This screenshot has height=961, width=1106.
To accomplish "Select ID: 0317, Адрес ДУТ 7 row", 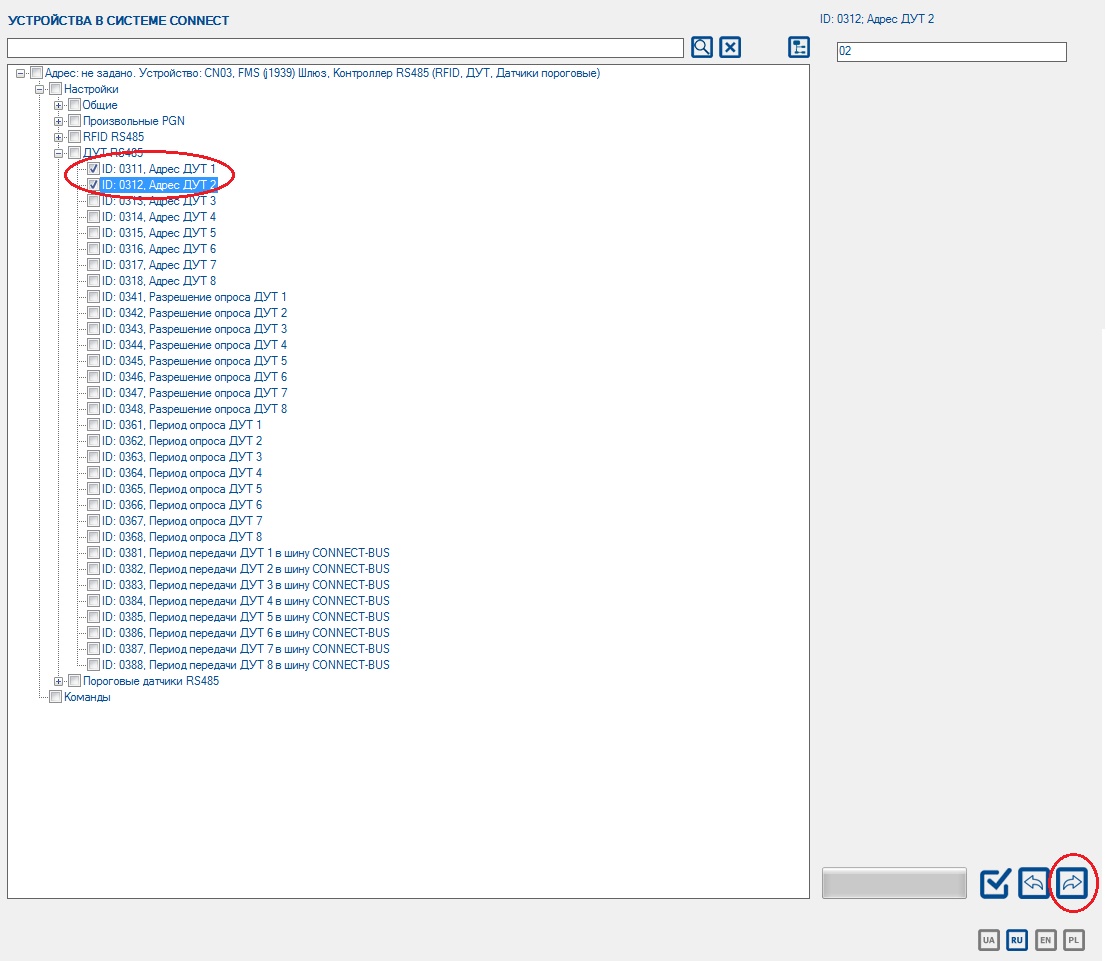I will click(x=159, y=265).
